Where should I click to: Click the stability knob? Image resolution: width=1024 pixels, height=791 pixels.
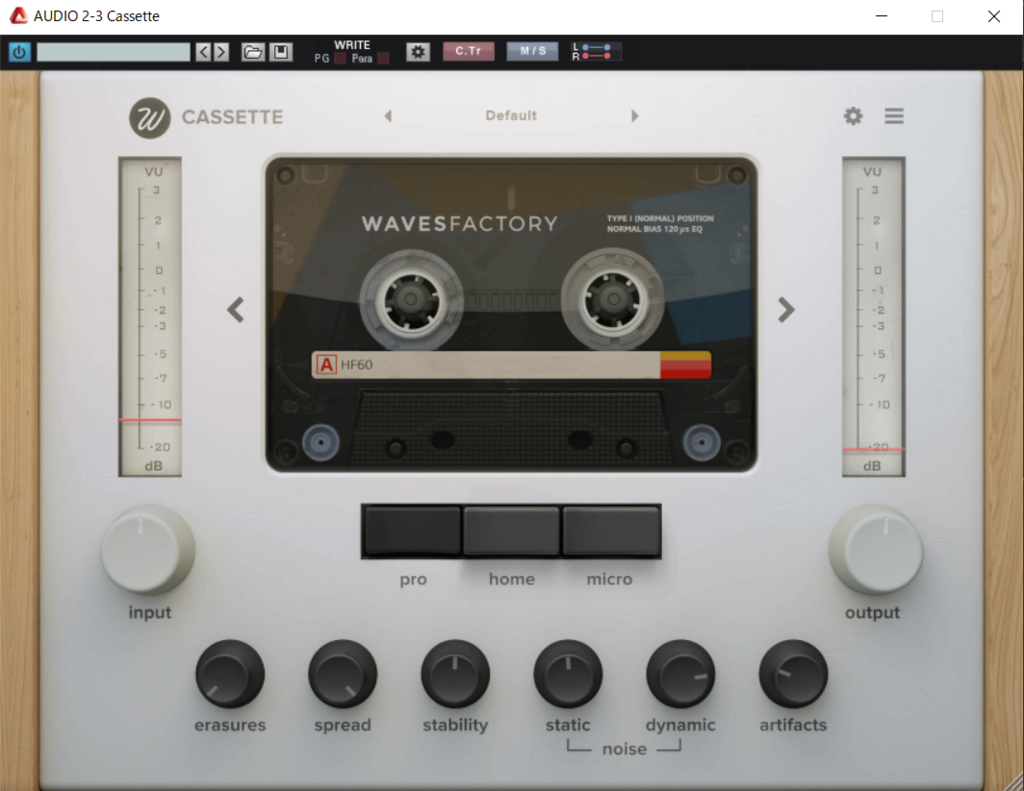(455, 674)
